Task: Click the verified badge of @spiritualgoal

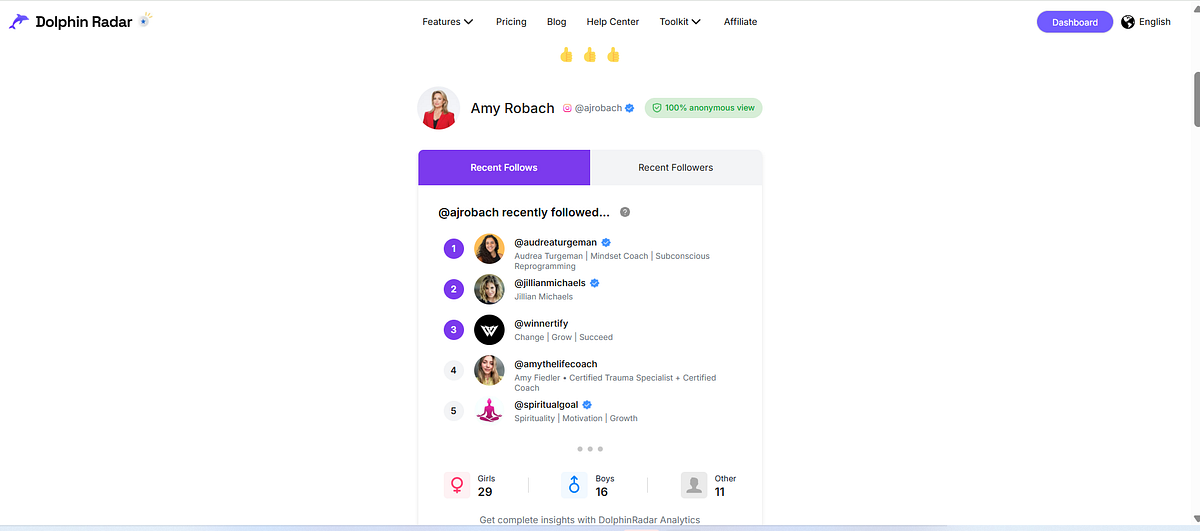Action: 587,404
